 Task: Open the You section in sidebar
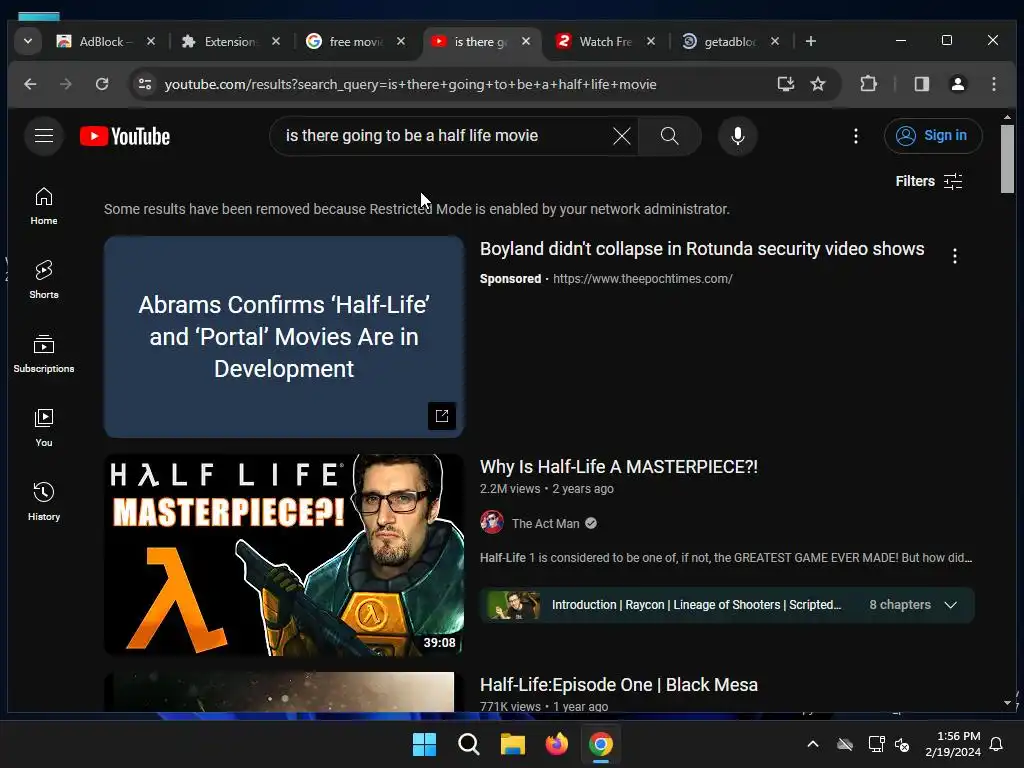click(x=44, y=428)
